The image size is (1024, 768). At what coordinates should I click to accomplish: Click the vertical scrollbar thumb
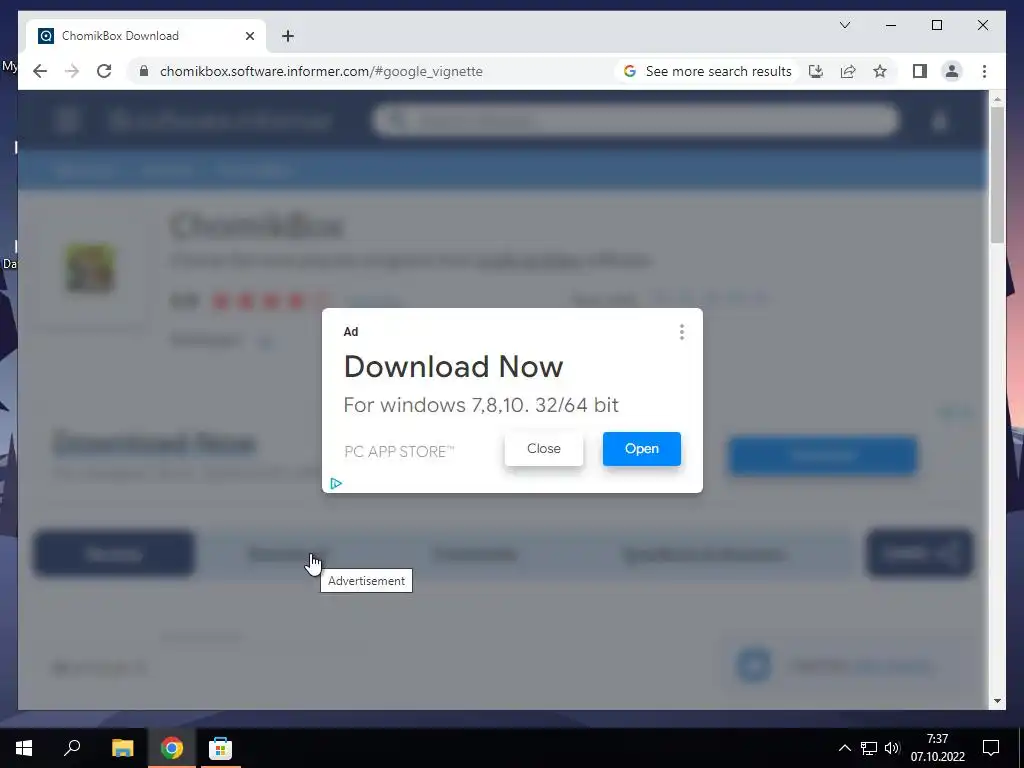(997, 175)
